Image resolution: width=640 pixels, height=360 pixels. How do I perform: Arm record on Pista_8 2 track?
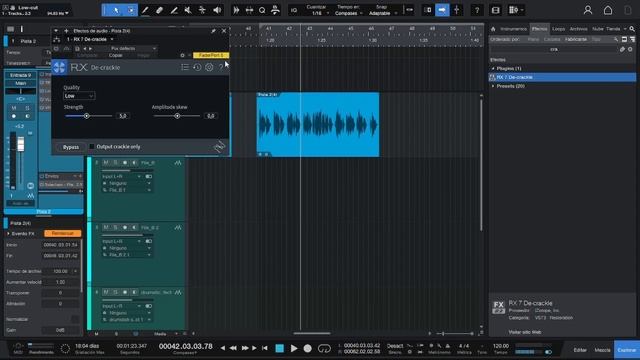(125, 227)
